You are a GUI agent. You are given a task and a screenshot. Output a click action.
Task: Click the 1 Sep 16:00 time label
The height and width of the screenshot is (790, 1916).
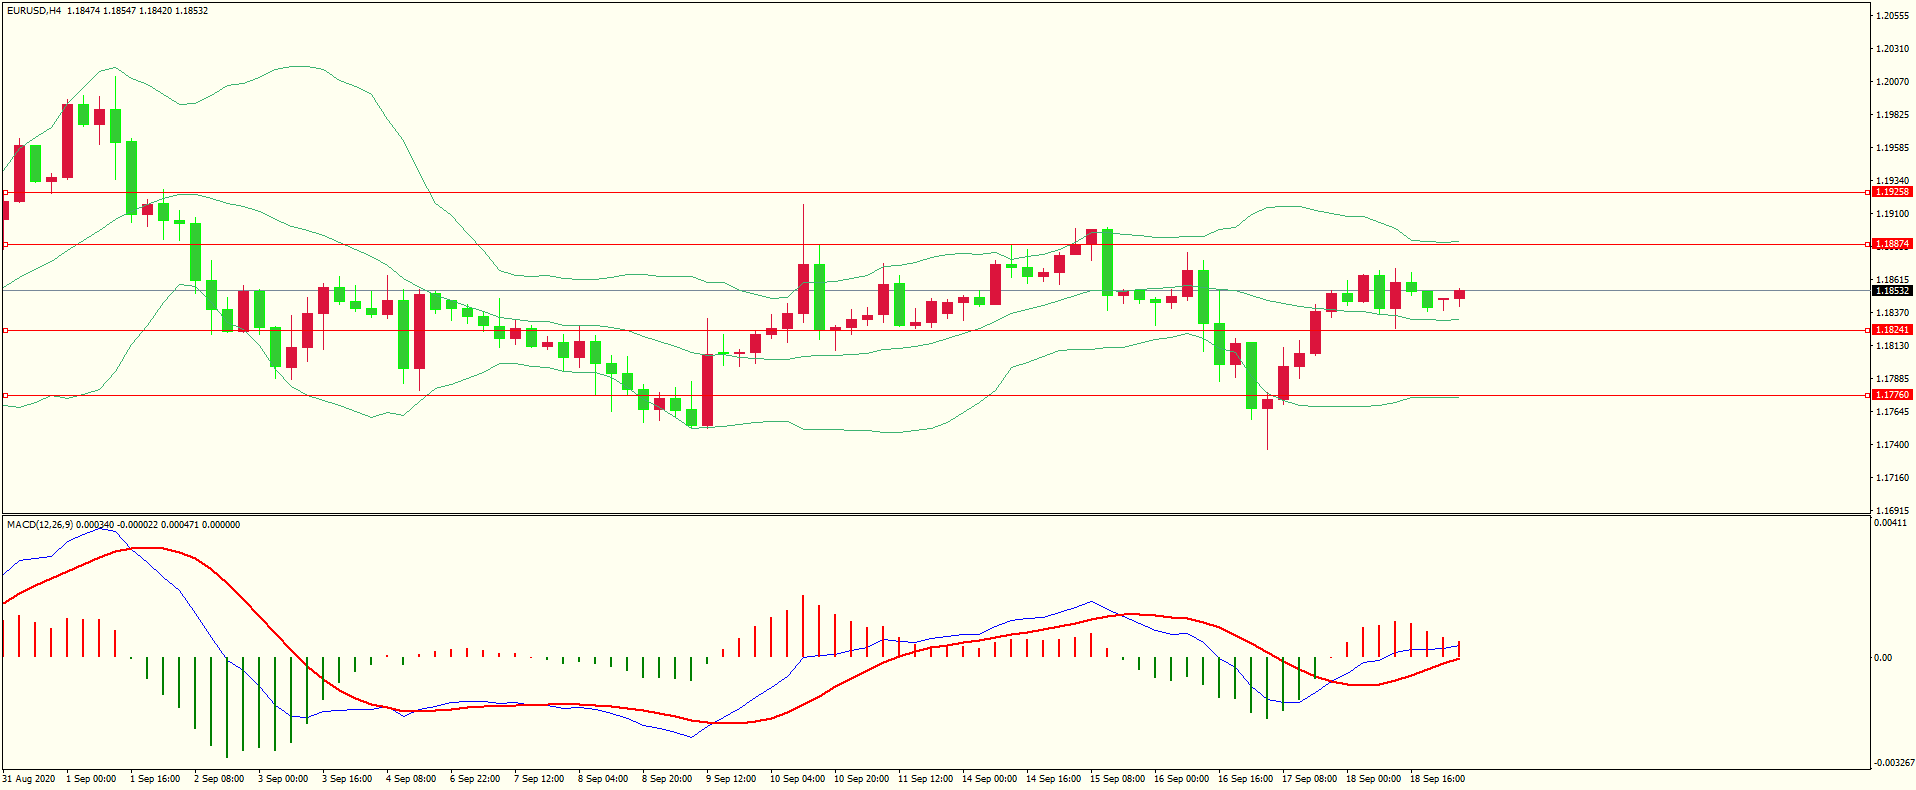click(x=155, y=779)
